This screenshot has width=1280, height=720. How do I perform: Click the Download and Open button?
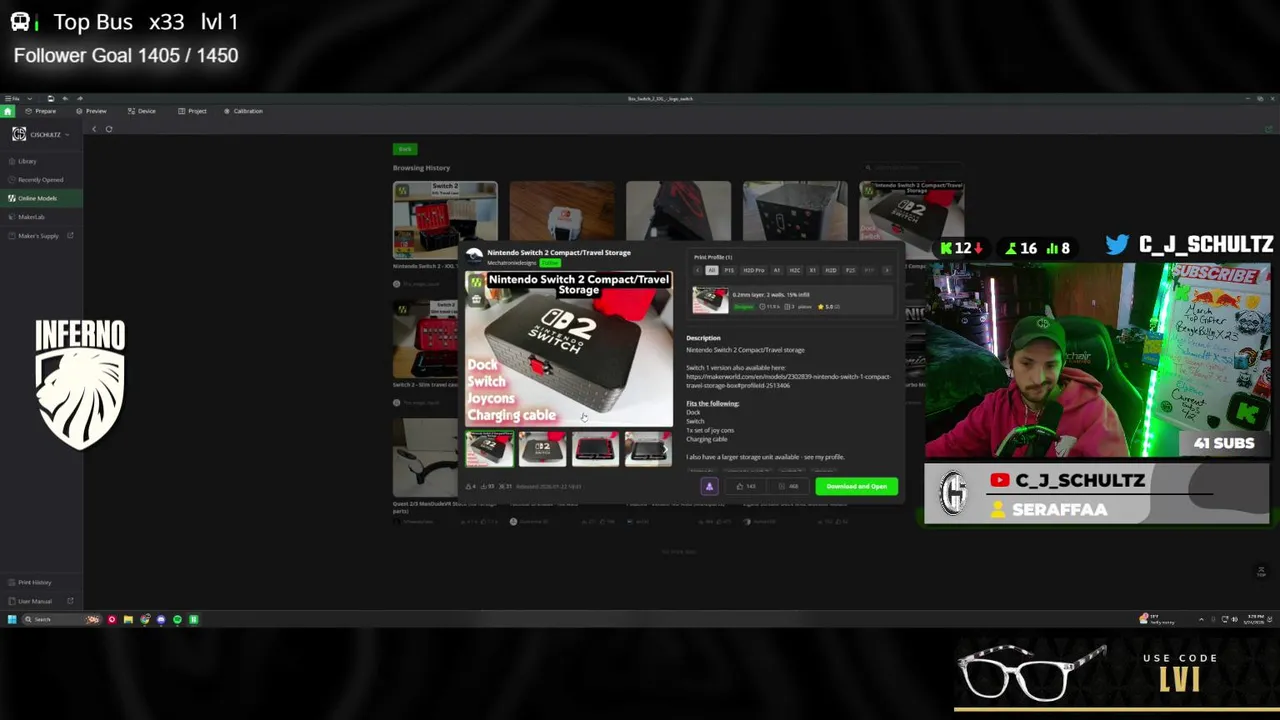pyautogui.click(x=856, y=487)
